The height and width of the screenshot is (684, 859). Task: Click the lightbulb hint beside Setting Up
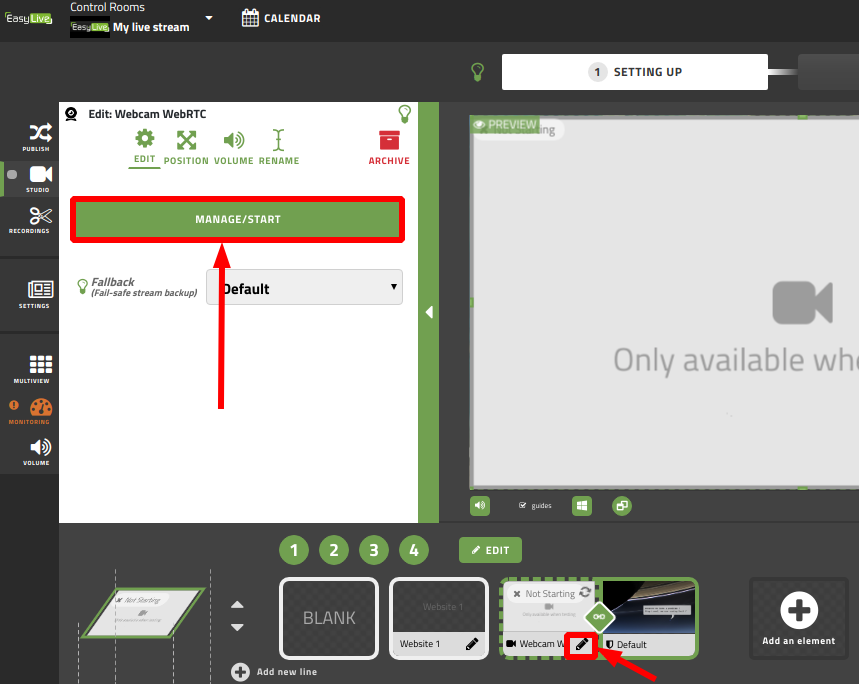pyautogui.click(x=478, y=72)
